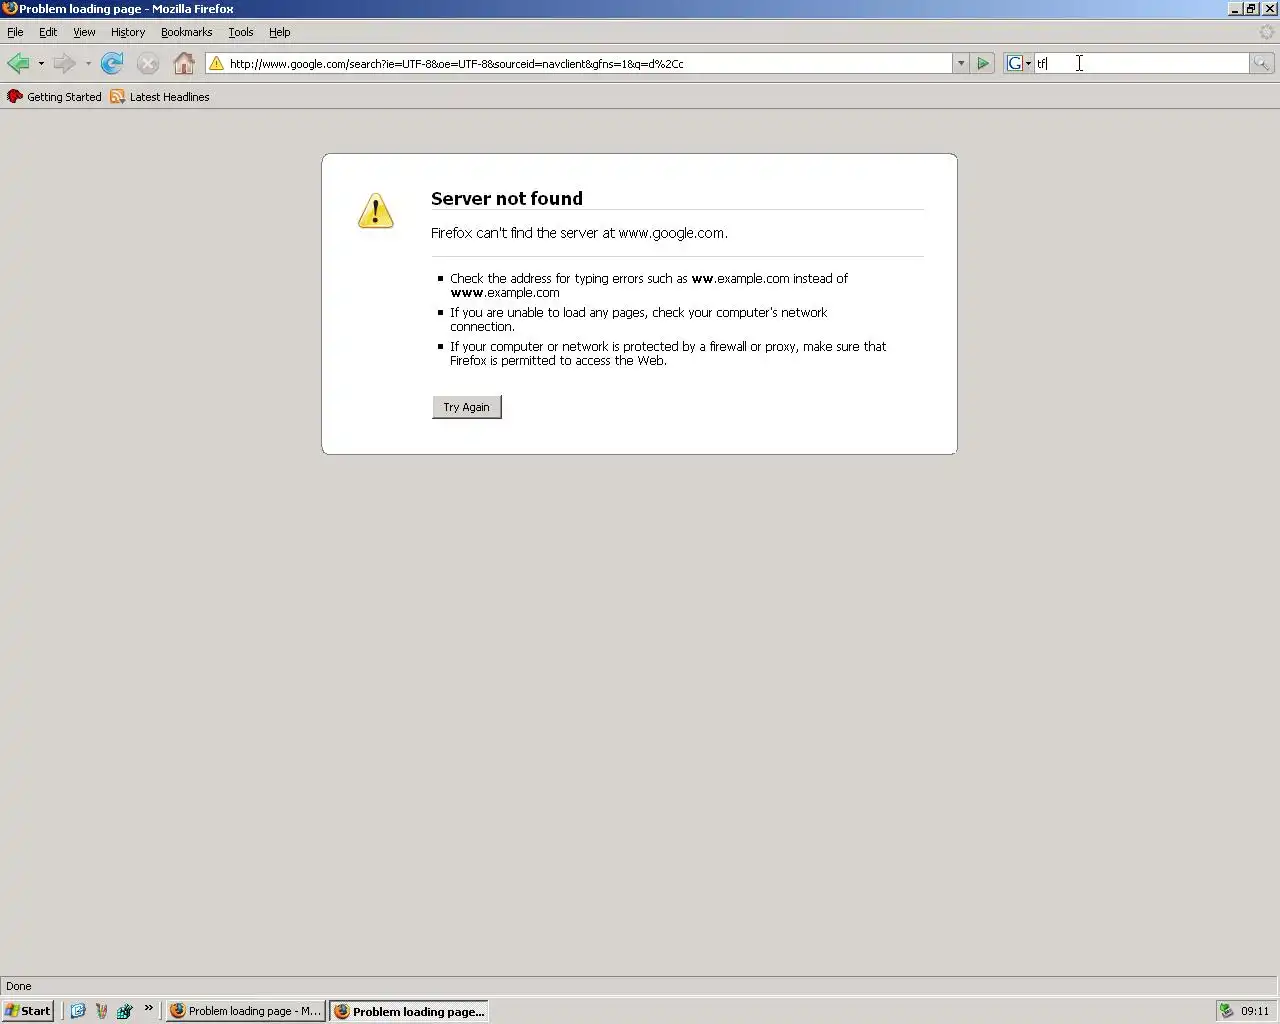Click the green Go arrow button
Screen dimensions: 1280x1024
[x=983, y=64]
